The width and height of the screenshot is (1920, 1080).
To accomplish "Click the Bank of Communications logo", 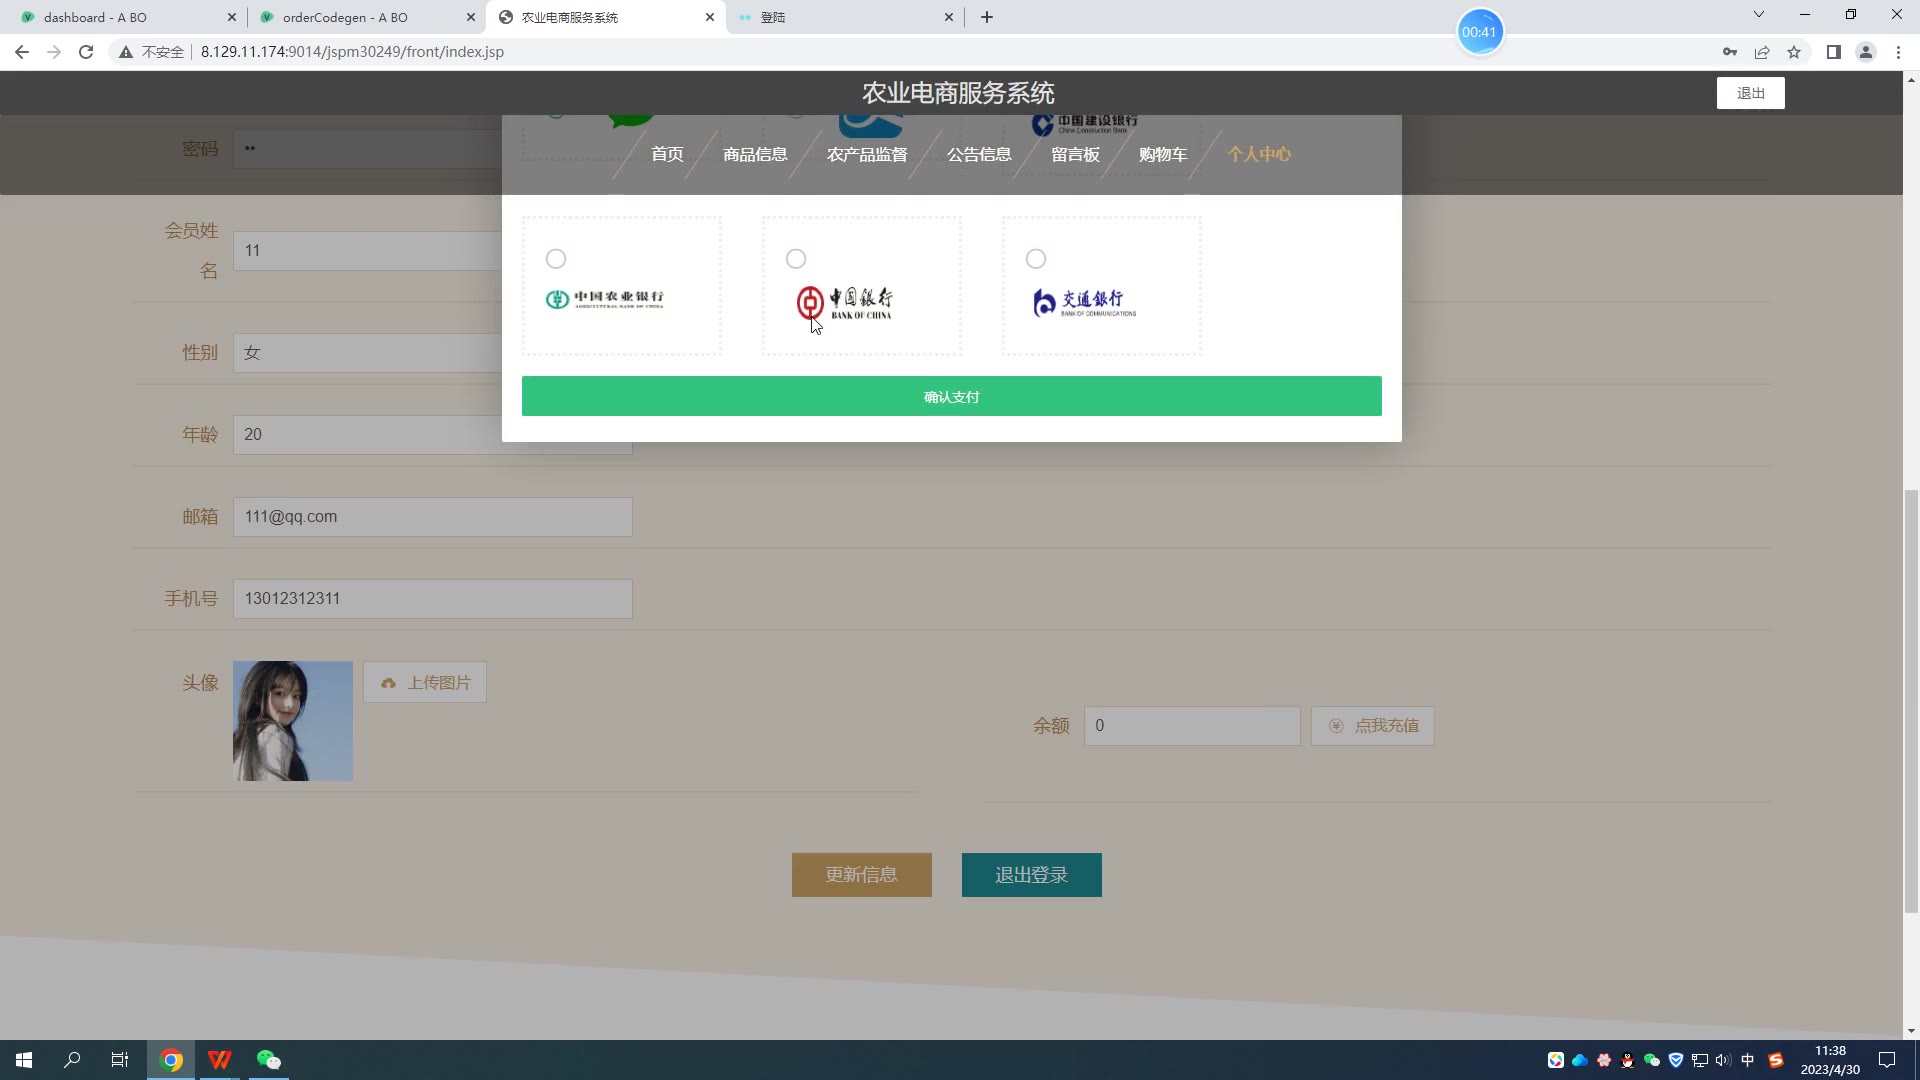I will click(1085, 302).
